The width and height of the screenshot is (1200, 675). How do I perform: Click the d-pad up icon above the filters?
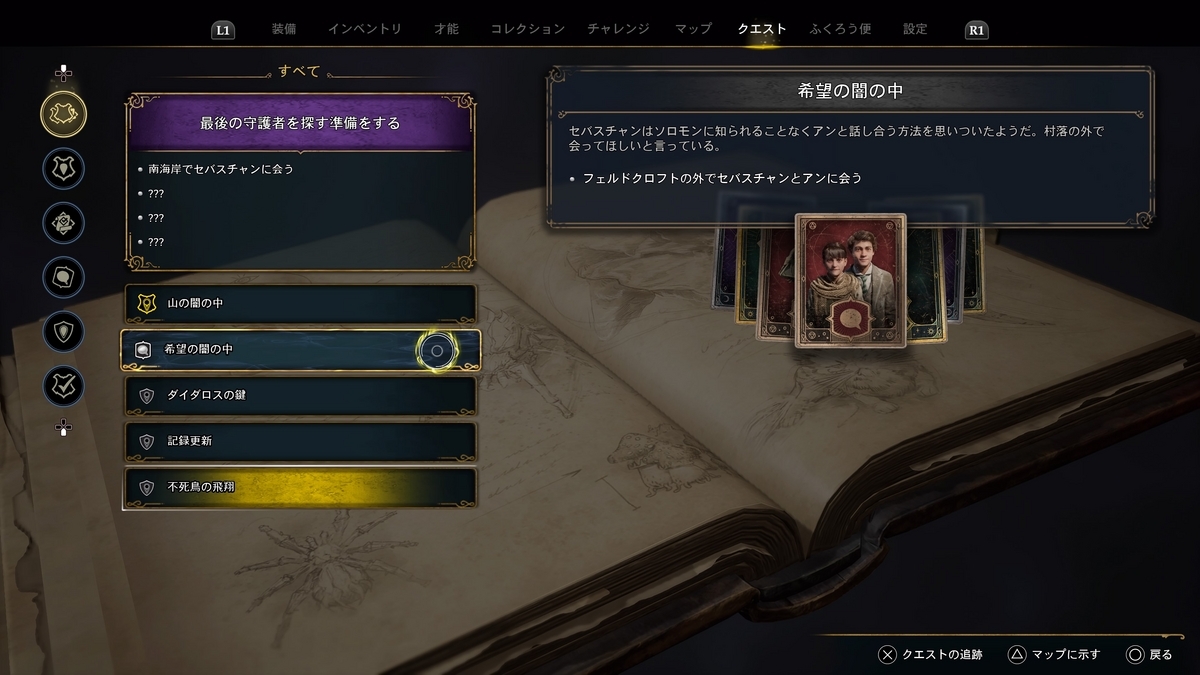pyautogui.click(x=63, y=73)
